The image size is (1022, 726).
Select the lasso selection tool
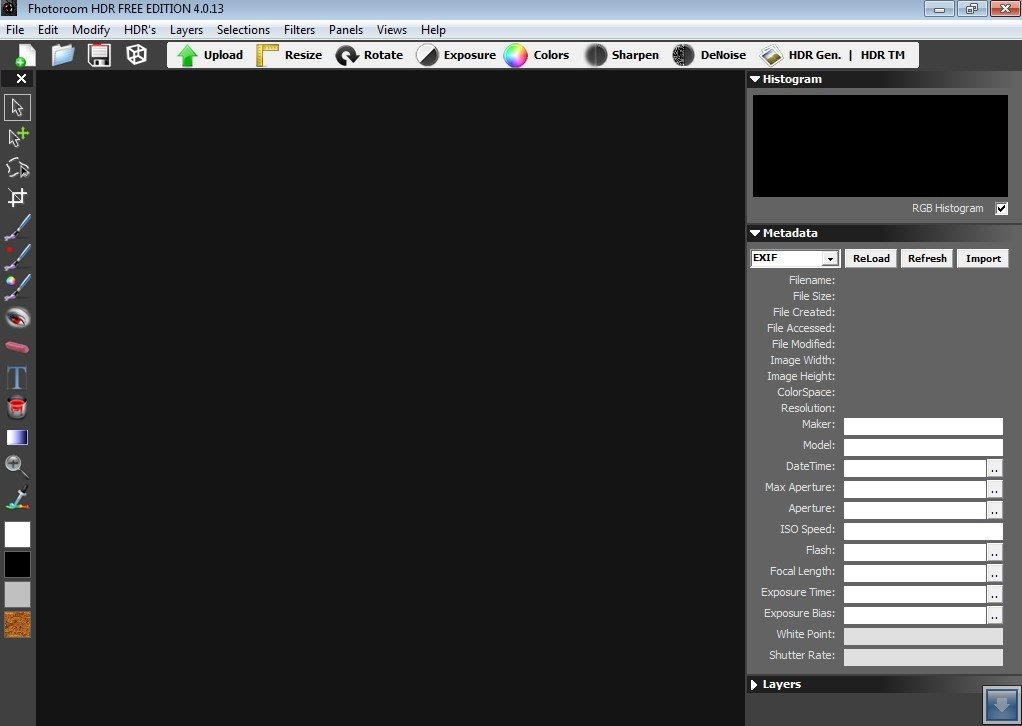tap(18, 167)
